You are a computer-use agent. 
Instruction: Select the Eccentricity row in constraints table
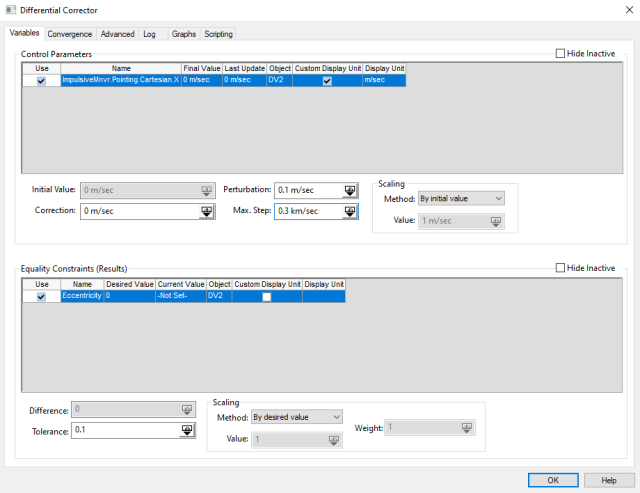coord(82,297)
